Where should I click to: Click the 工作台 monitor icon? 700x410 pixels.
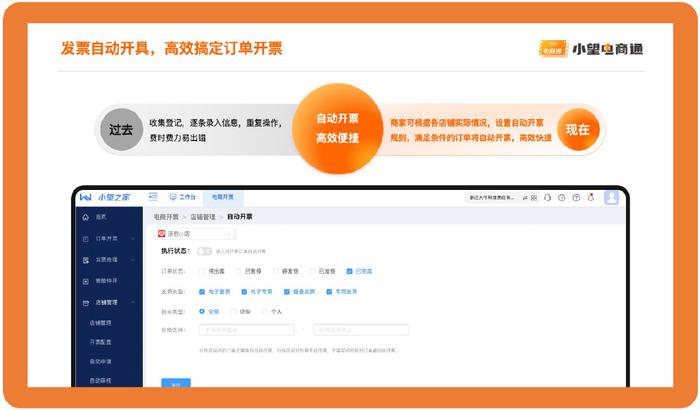(x=173, y=197)
